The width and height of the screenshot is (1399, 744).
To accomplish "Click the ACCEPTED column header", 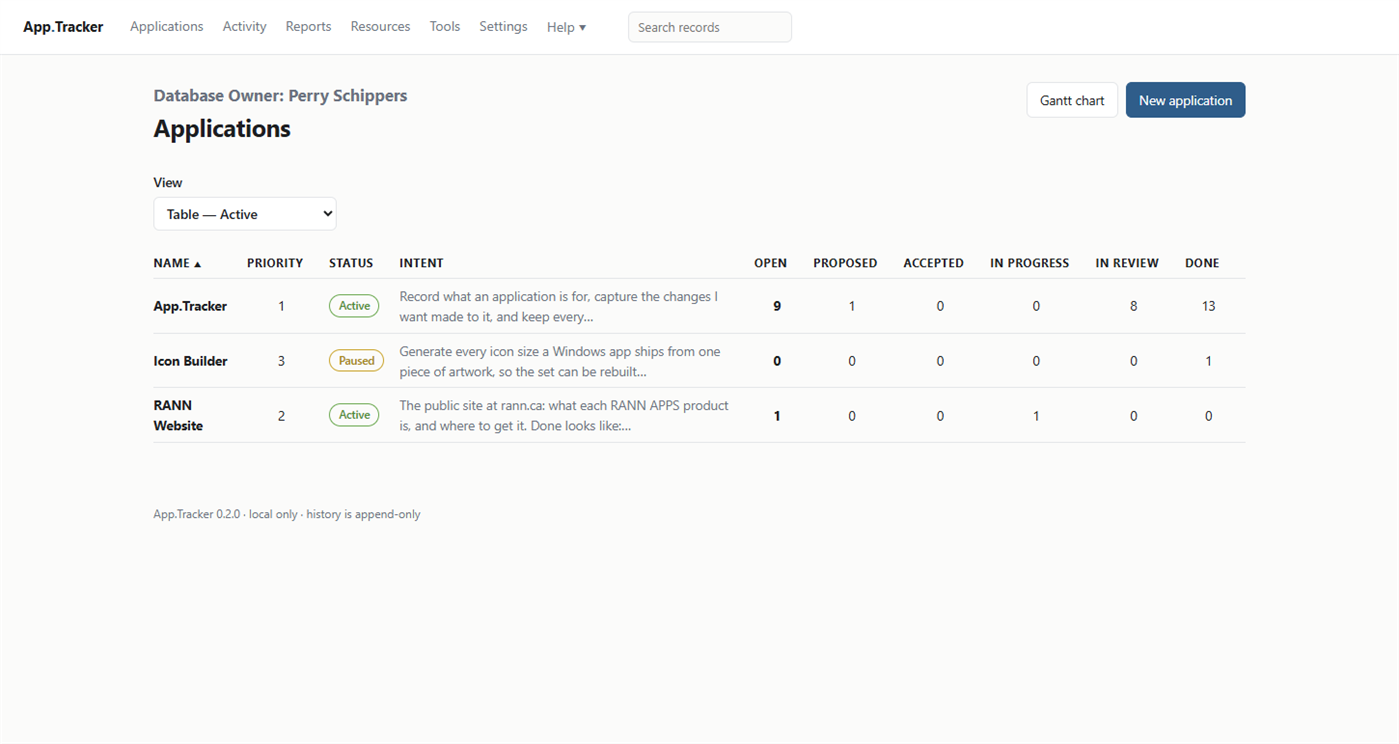I will (x=933, y=263).
